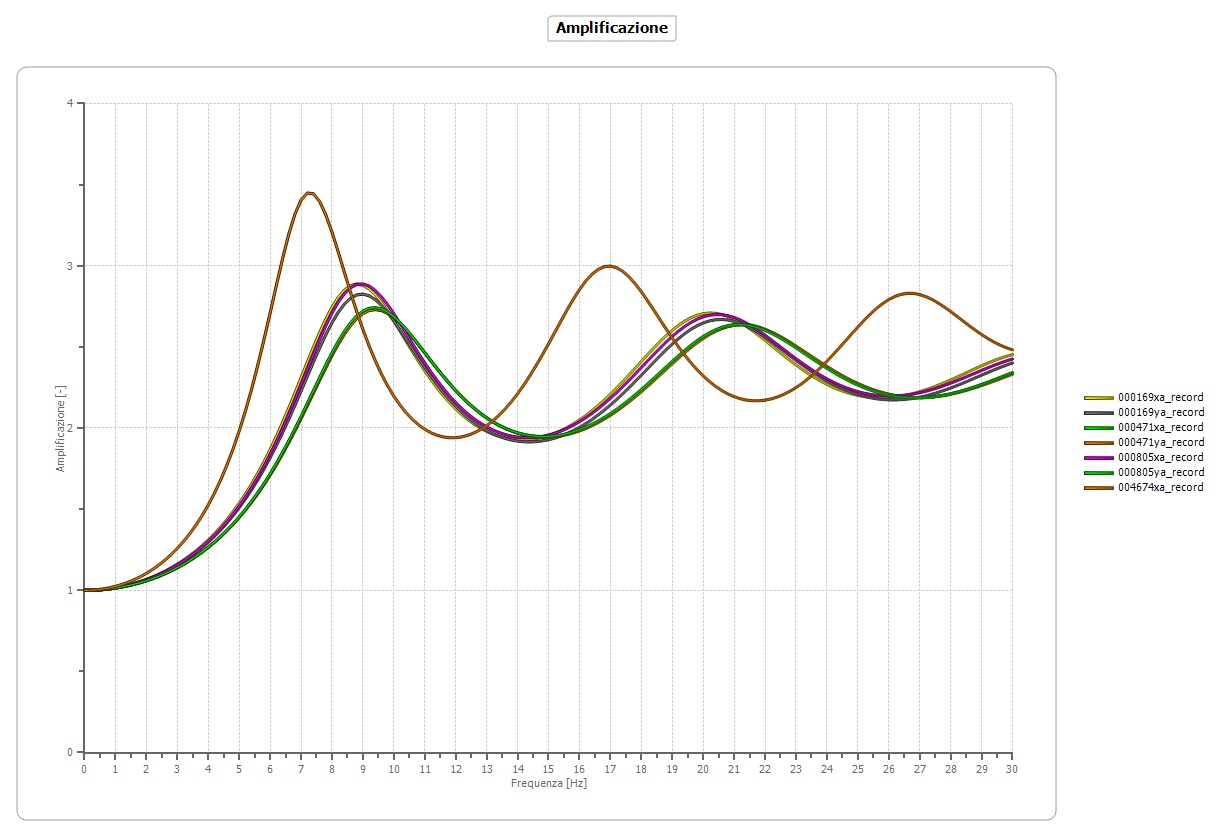Click the Amplificazione chart title
Screen dimensions: 1220x832
coord(612,28)
